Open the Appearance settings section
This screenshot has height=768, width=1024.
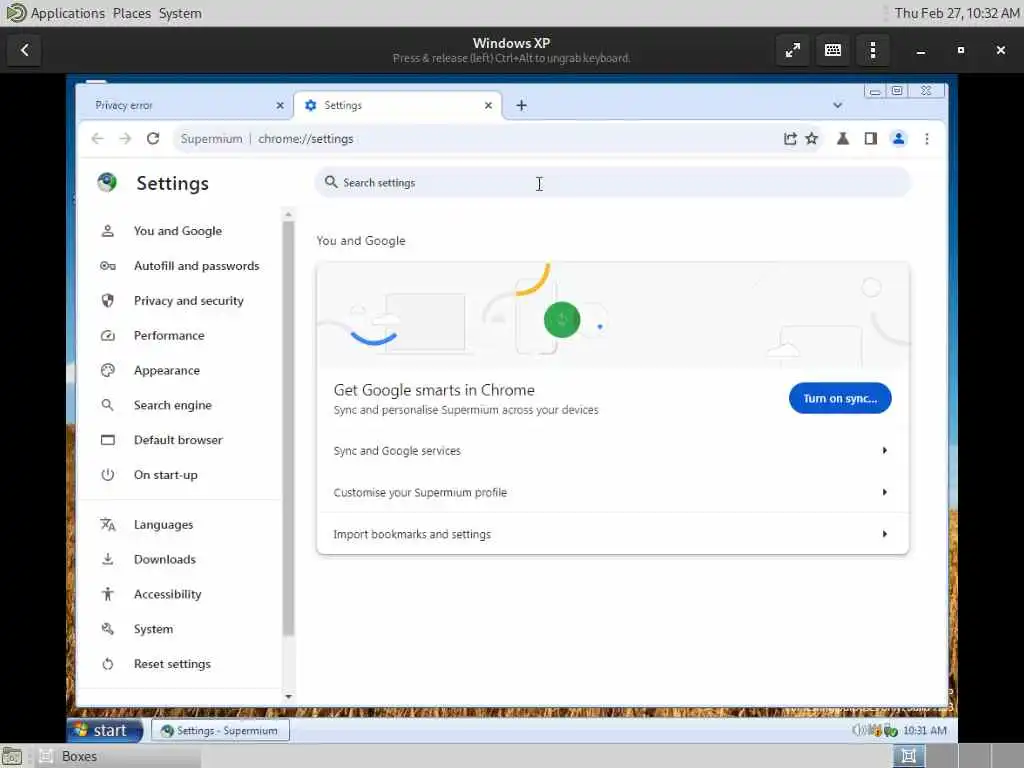click(x=167, y=370)
